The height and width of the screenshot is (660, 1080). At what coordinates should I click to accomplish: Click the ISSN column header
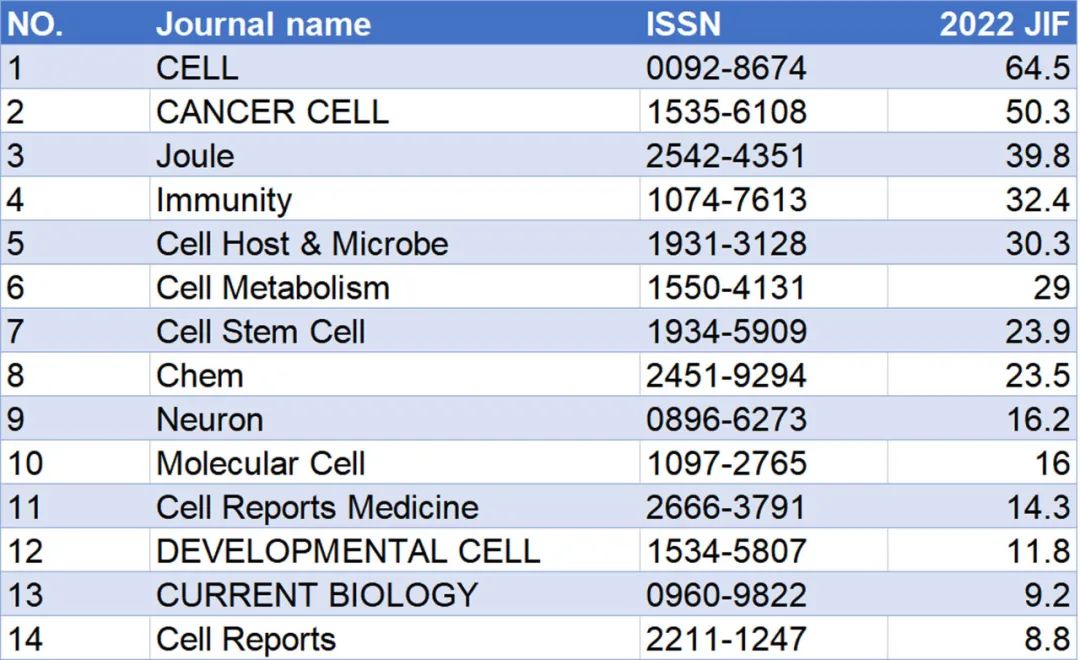click(763, 23)
